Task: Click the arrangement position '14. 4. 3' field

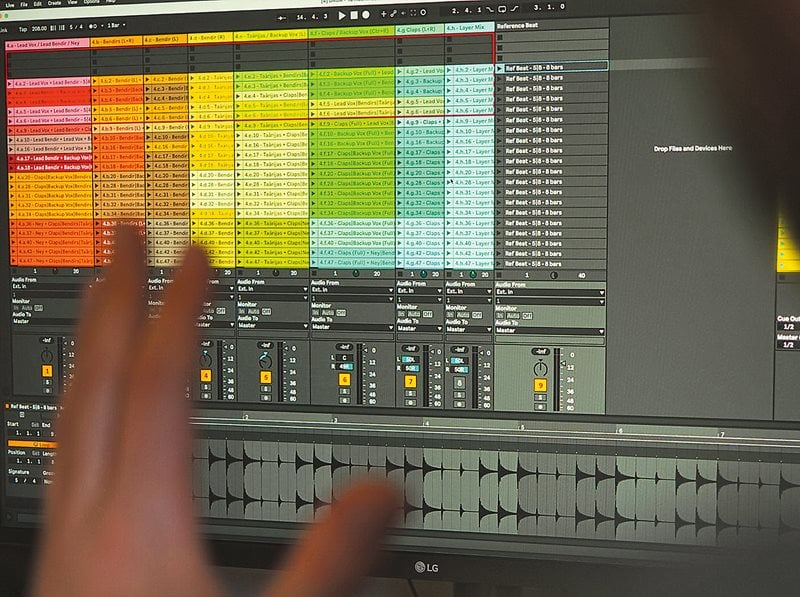Action: tap(312, 17)
